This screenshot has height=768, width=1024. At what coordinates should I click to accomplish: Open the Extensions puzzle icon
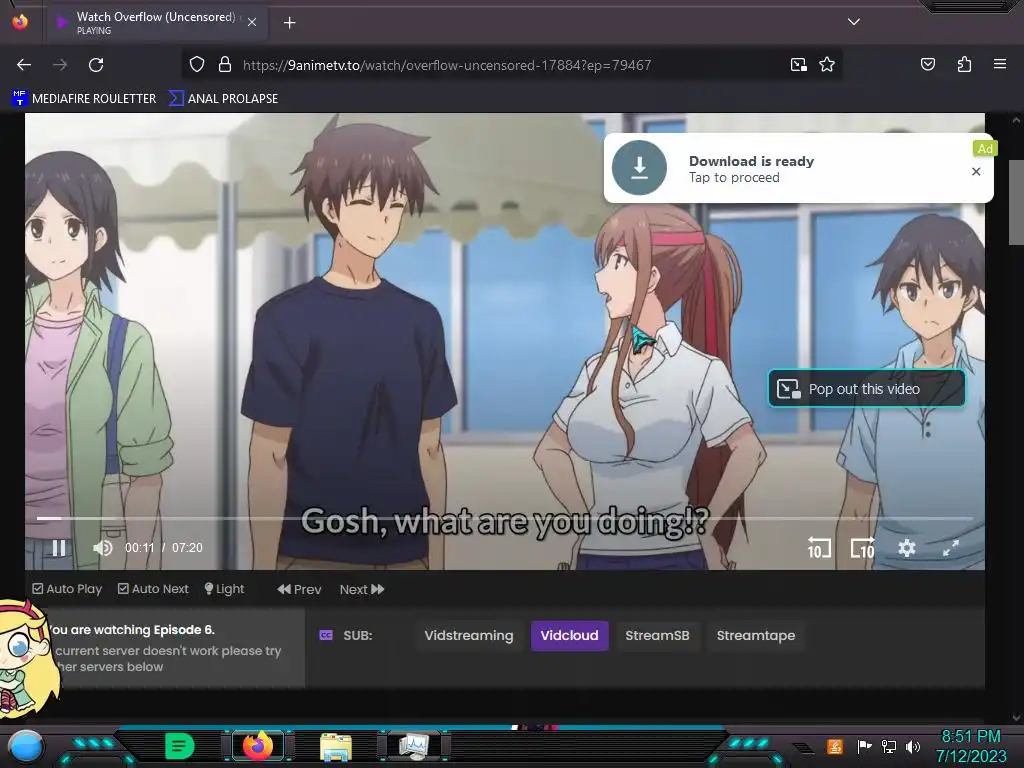point(964,64)
